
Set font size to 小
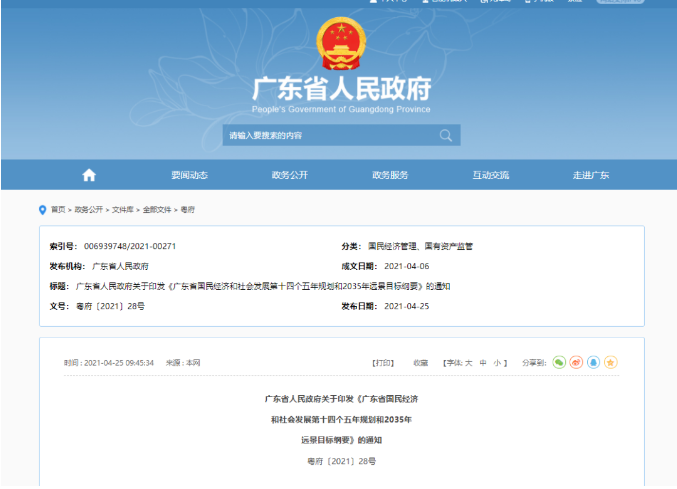click(497, 363)
